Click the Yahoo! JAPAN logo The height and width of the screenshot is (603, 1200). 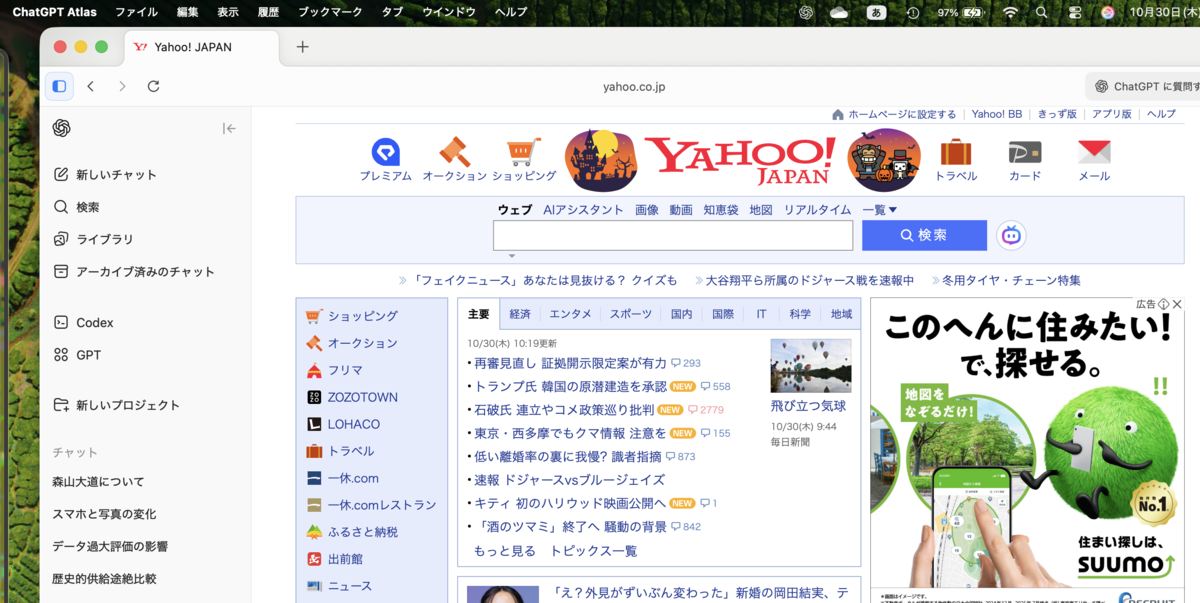(740, 160)
